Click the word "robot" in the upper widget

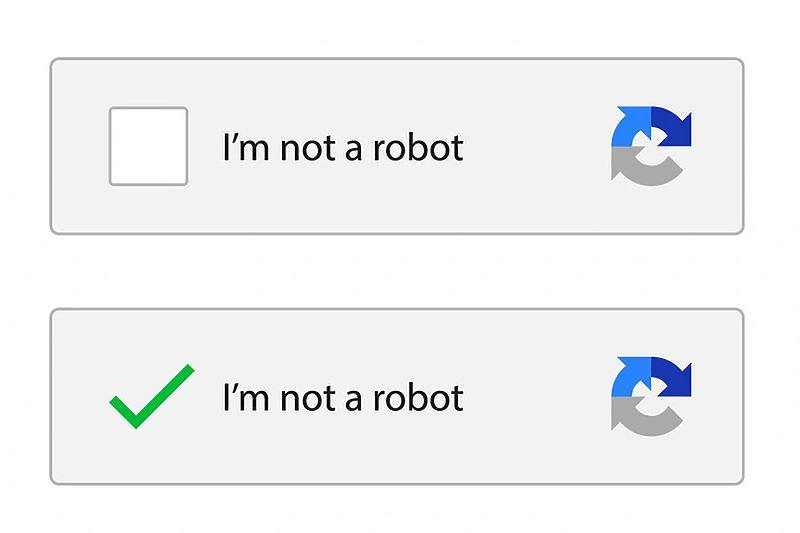click(418, 148)
